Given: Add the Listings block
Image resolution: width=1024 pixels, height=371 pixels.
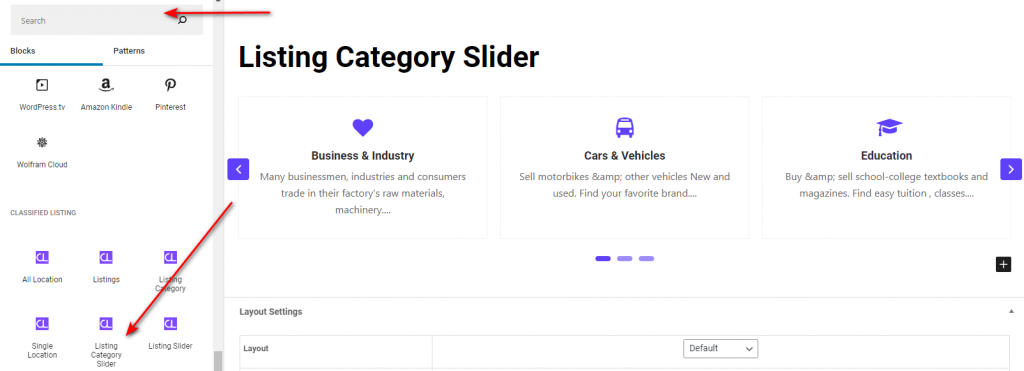Looking at the screenshot, I should (x=106, y=267).
